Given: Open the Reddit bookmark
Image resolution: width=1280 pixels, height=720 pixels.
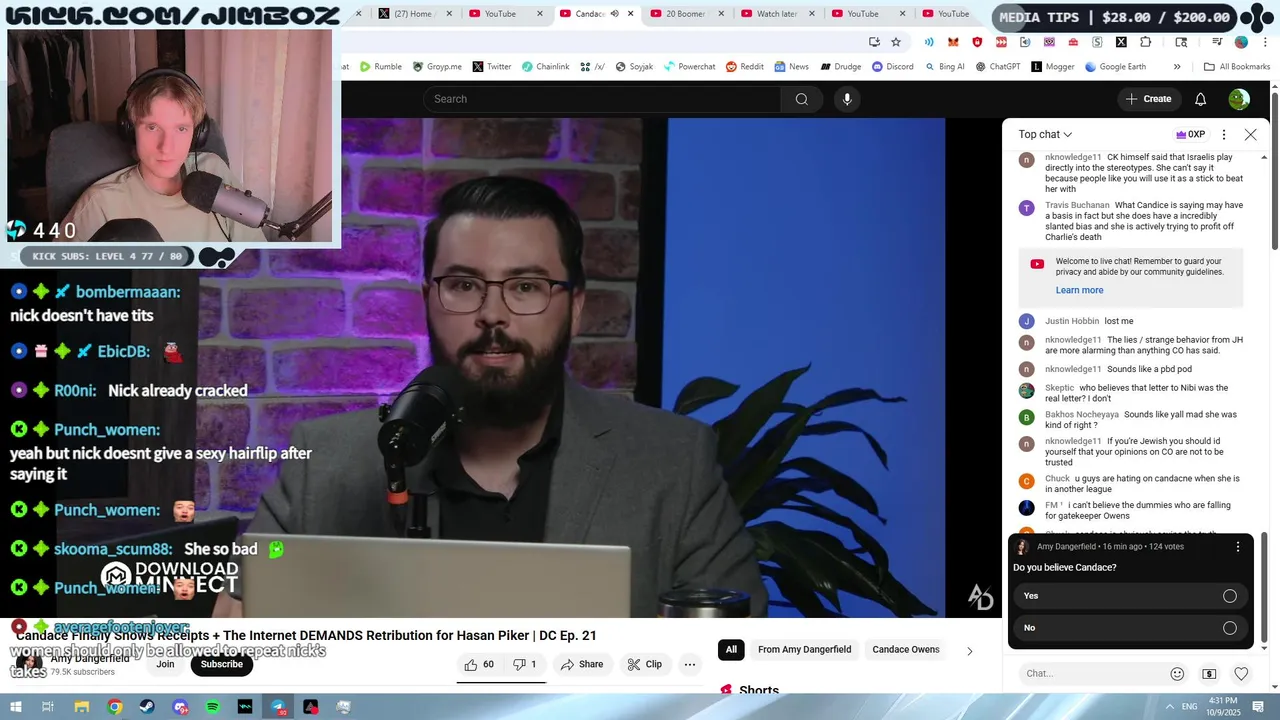Looking at the screenshot, I should 745,67.
